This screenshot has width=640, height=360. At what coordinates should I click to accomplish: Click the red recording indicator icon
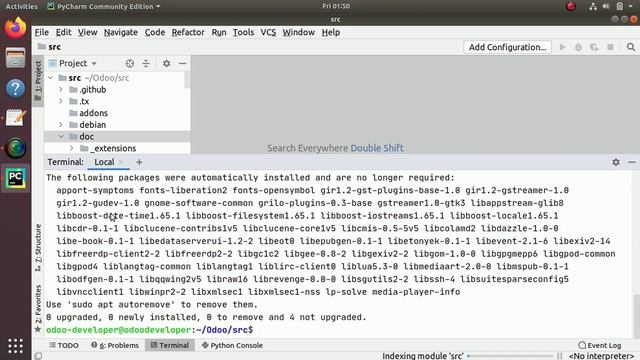click(x=571, y=6)
